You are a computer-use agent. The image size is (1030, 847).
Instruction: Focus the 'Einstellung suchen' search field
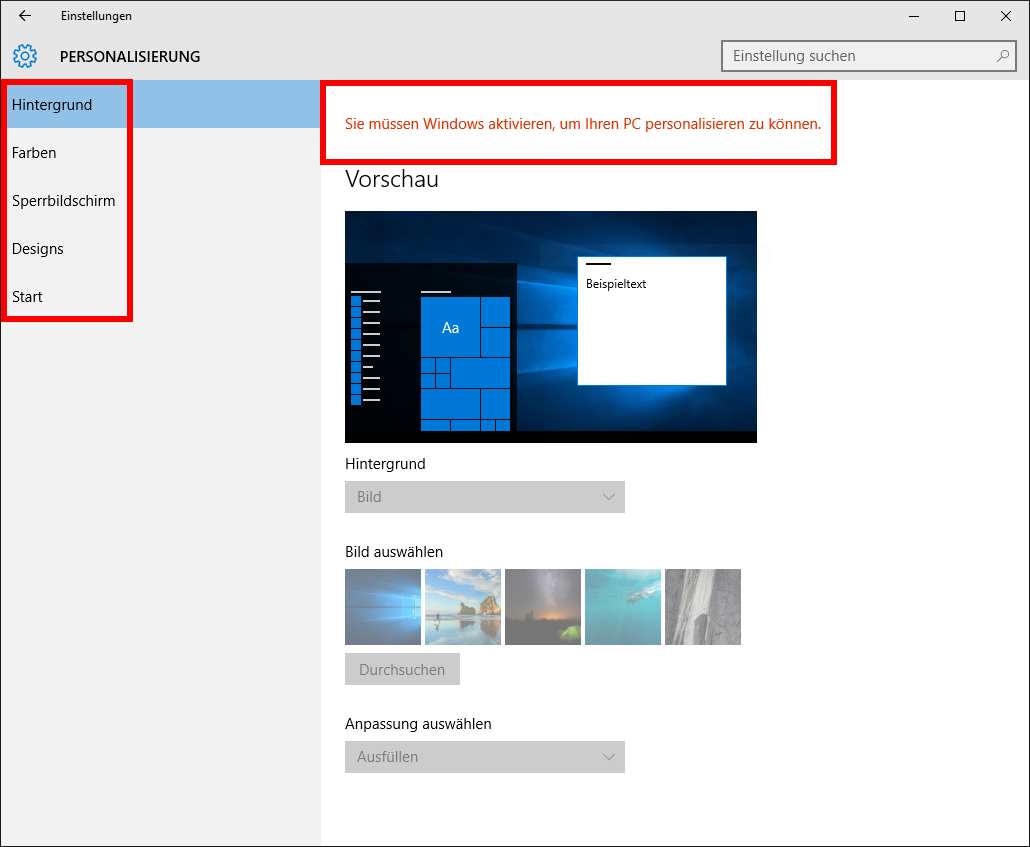click(868, 56)
